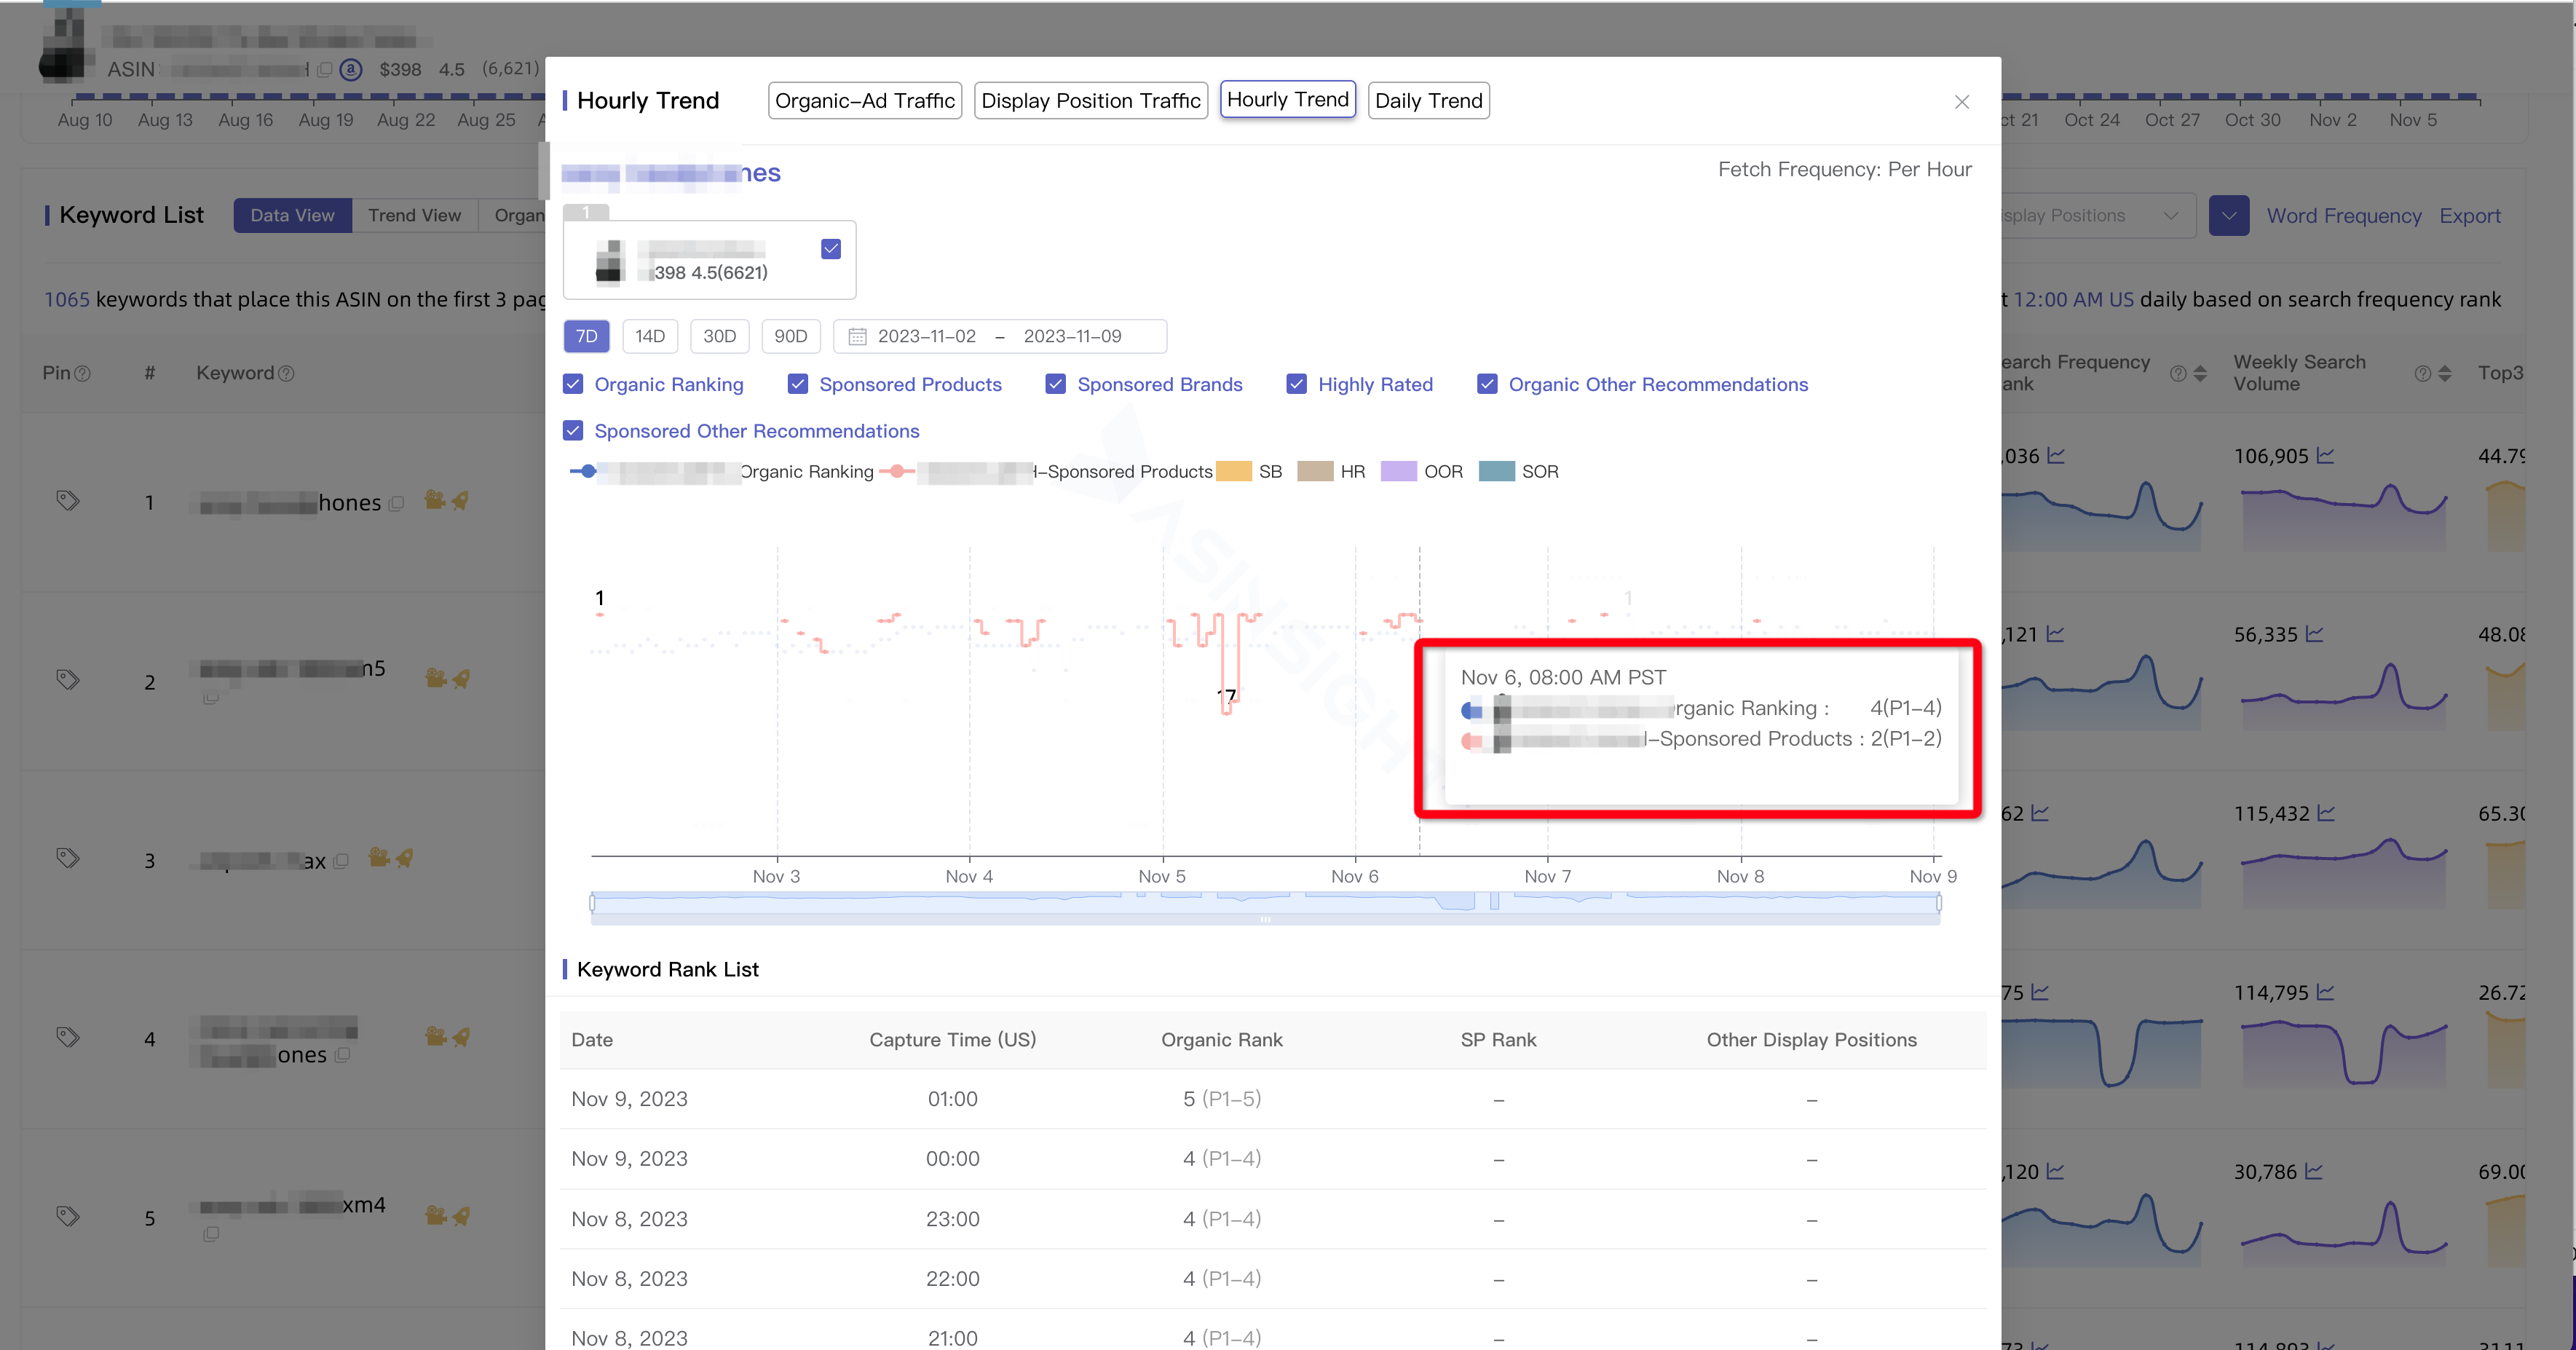Click the Amazon 'a' badge beside ASIN
Viewport: 2576px width, 1350px height.
pos(351,70)
